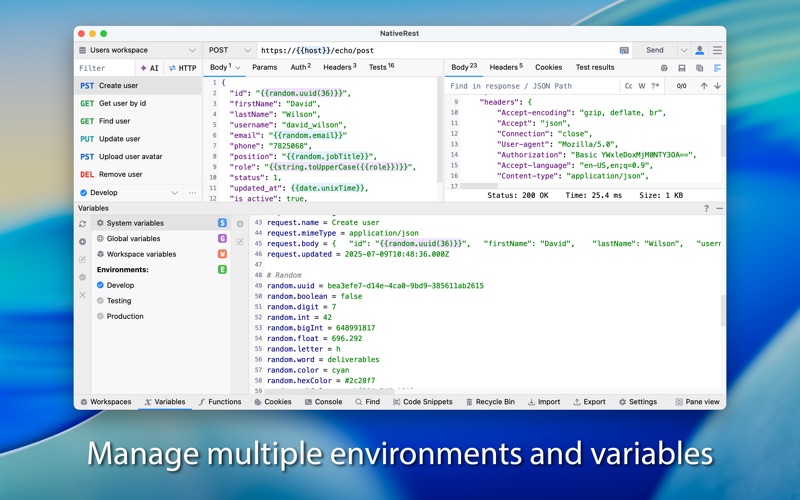Screen dimensions: 800x500
Task: Click the E badge beside Environments
Action: (222, 269)
